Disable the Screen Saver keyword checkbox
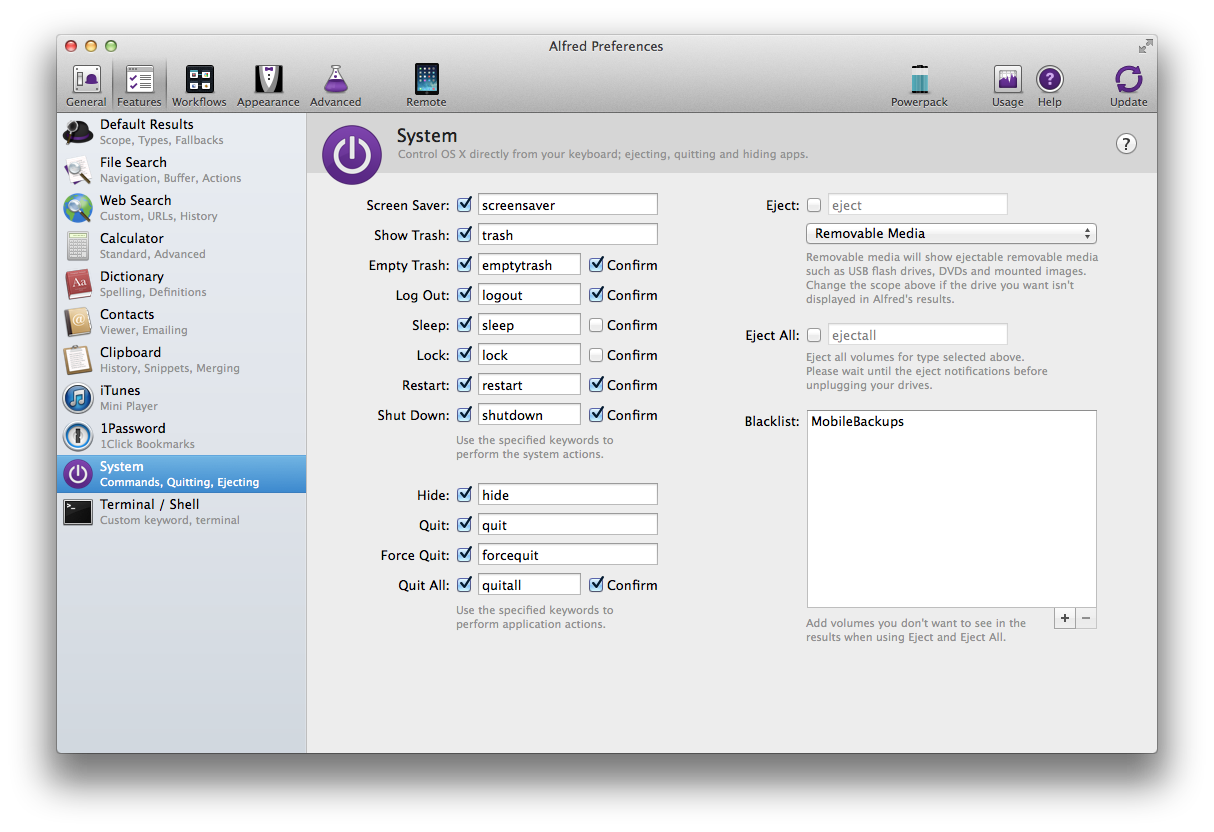 [x=464, y=205]
